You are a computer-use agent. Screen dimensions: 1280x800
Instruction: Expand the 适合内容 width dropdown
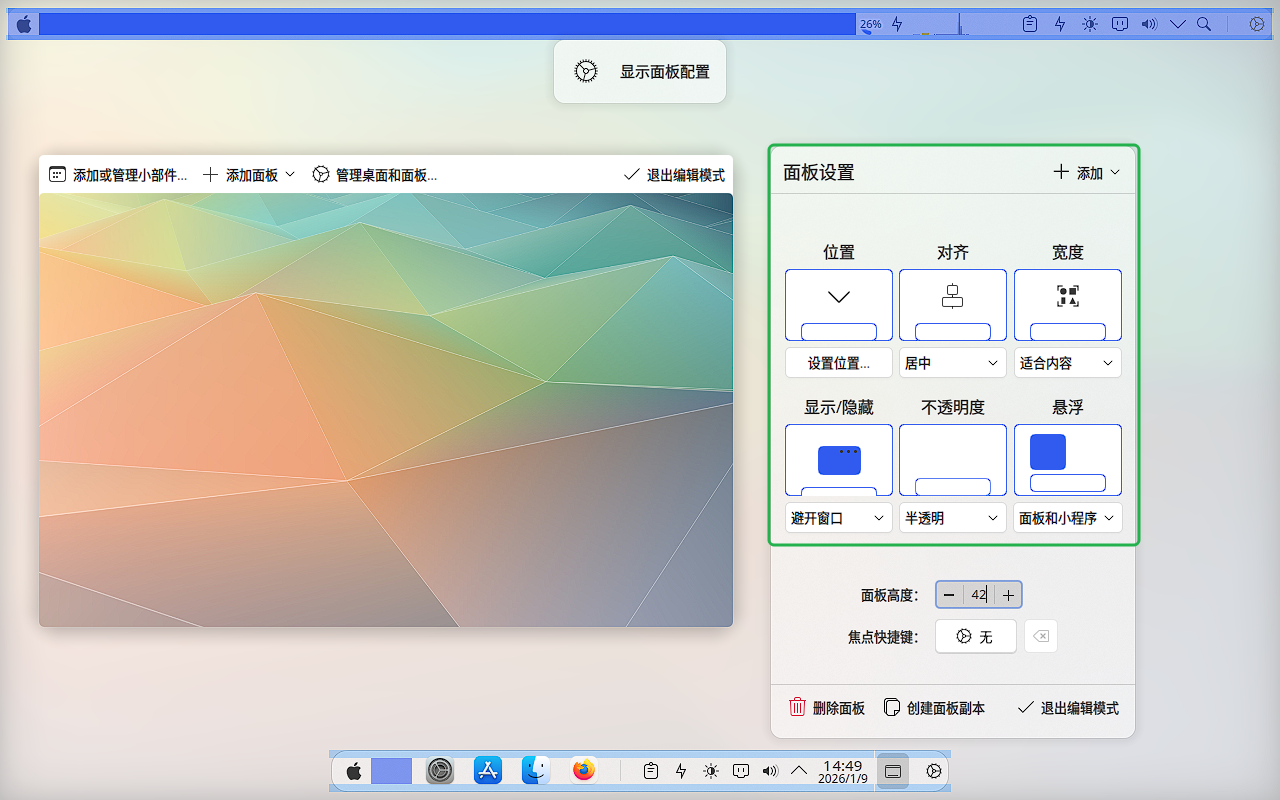(x=1067, y=363)
